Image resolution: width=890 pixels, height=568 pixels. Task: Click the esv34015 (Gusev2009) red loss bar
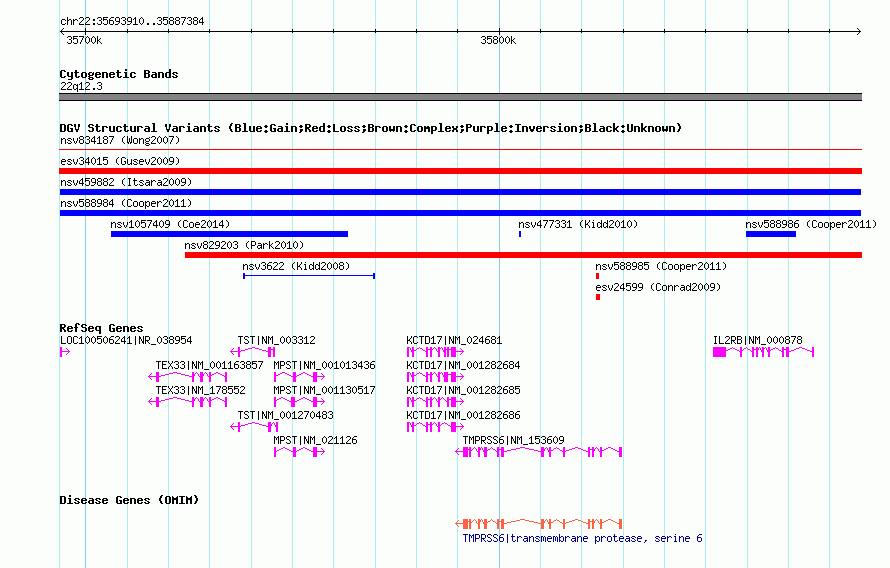[460, 171]
